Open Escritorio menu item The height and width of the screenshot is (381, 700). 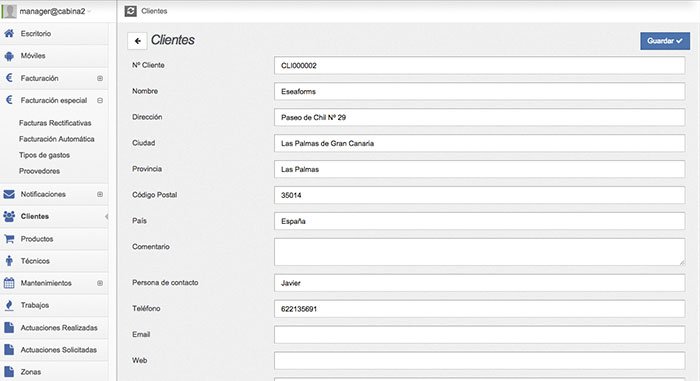tap(54, 33)
